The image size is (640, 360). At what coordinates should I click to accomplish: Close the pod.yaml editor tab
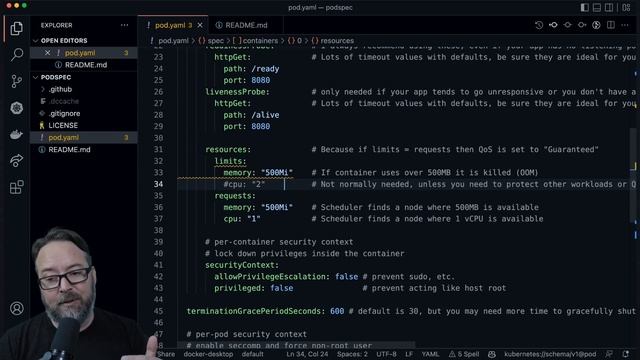pos(200,25)
